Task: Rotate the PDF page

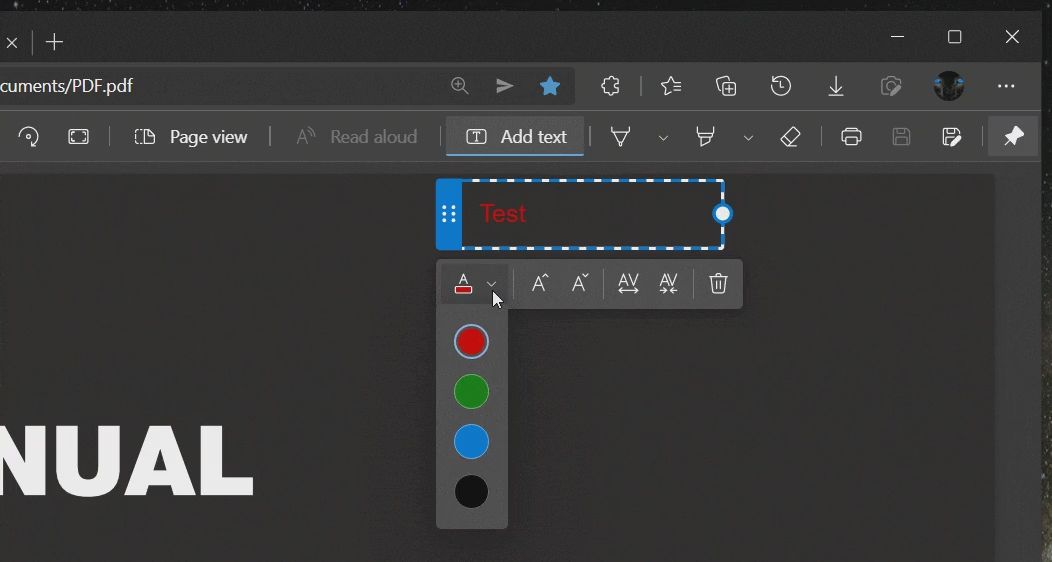Action: (x=28, y=137)
